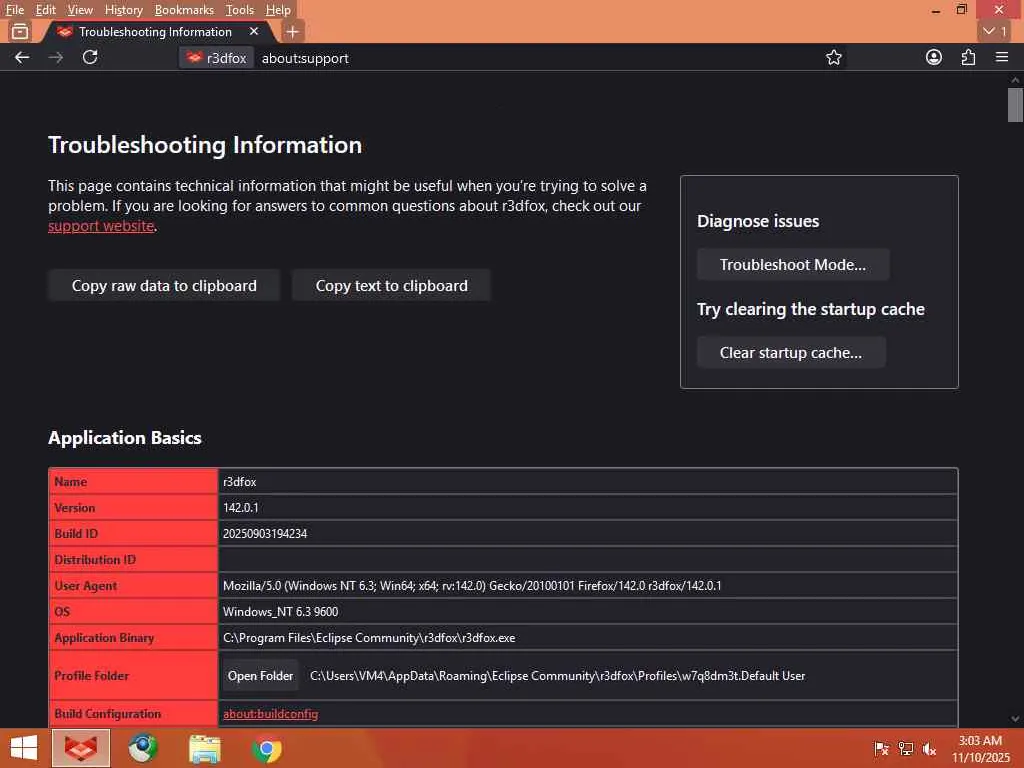Viewport: 1024px width, 768px height.
Task: Open File Explorer from the taskbar
Action: pos(205,748)
